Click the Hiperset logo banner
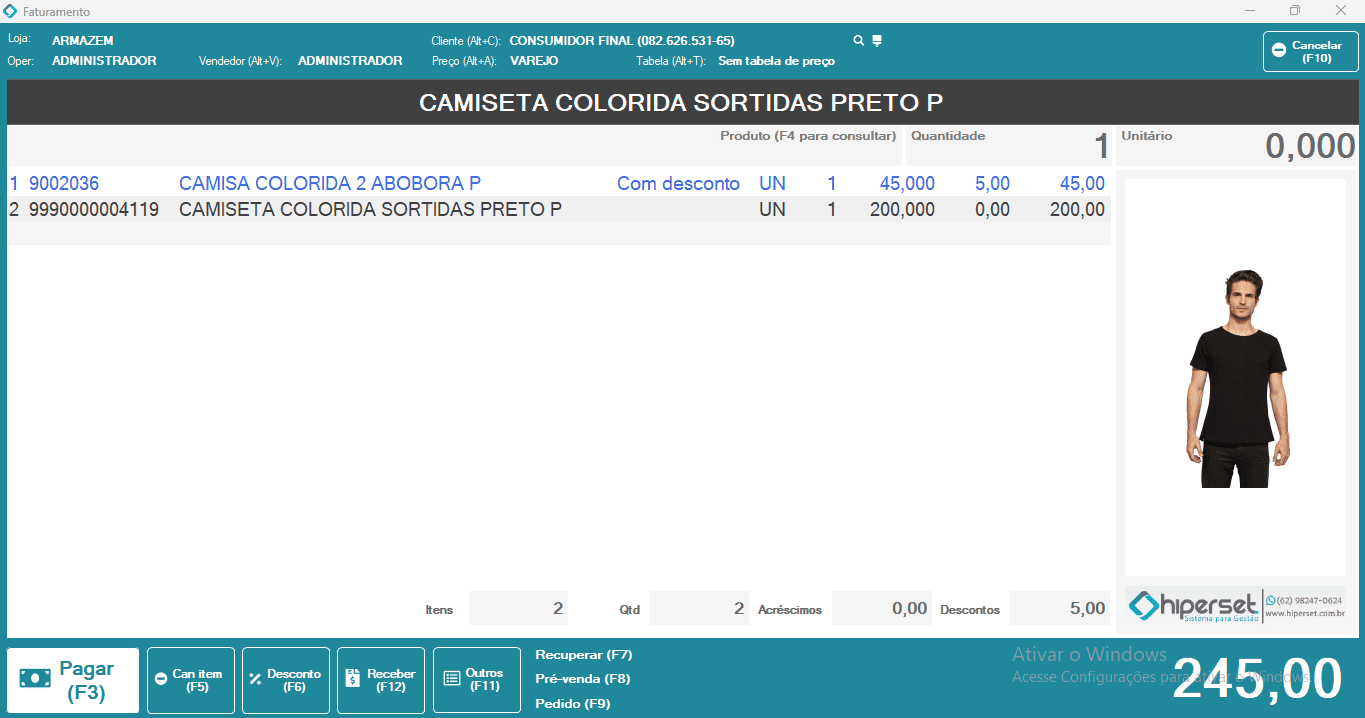1365x718 pixels. click(x=1235, y=605)
